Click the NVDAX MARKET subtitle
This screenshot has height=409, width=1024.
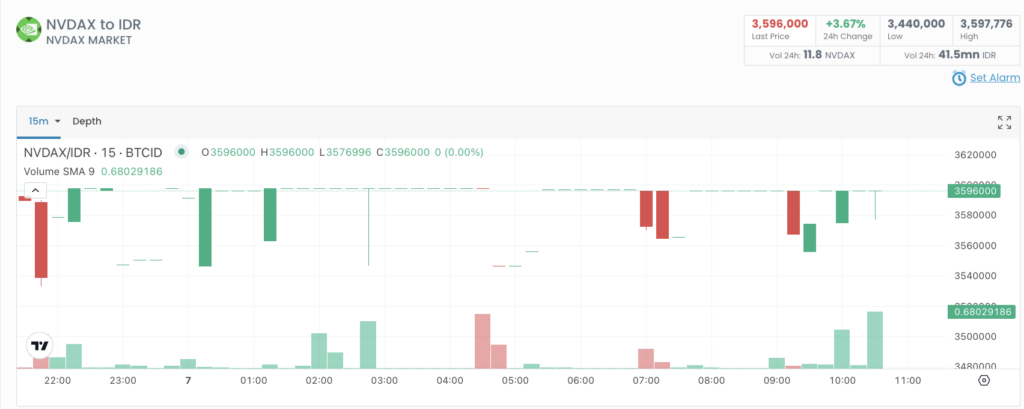click(x=89, y=41)
